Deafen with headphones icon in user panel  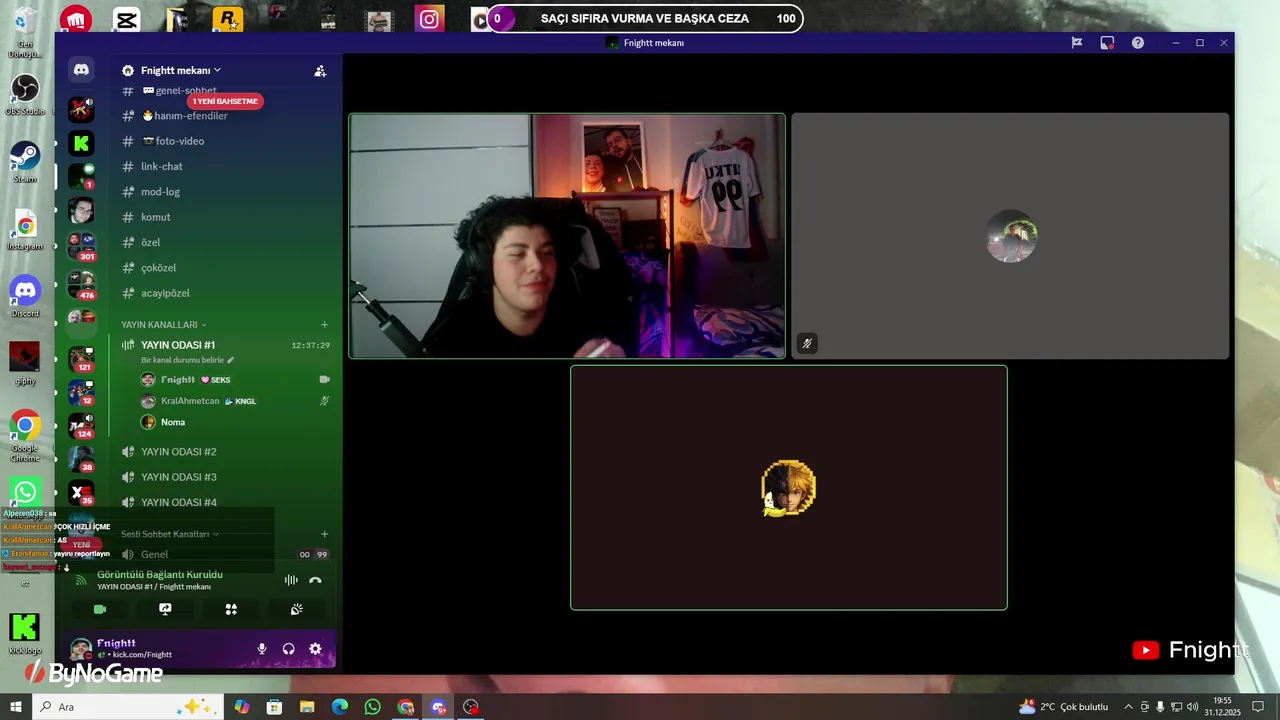[x=288, y=649]
